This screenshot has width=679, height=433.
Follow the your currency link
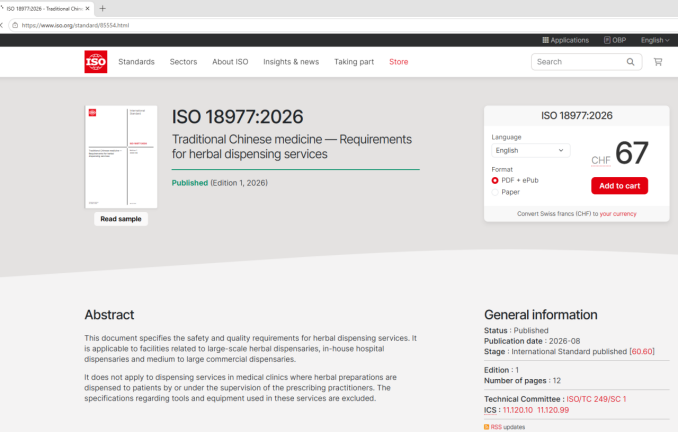618,214
